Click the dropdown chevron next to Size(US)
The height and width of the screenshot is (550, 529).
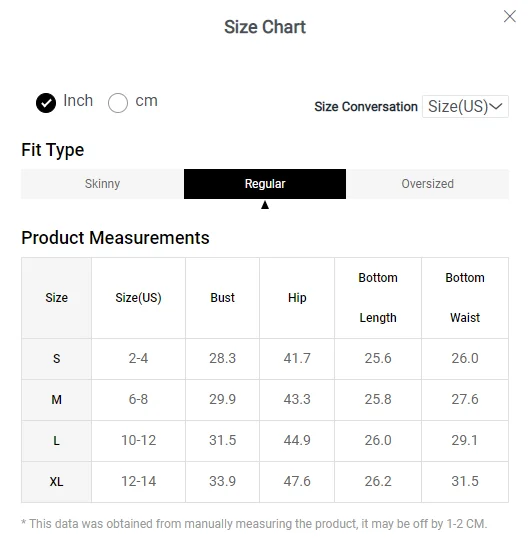[496, 106]
